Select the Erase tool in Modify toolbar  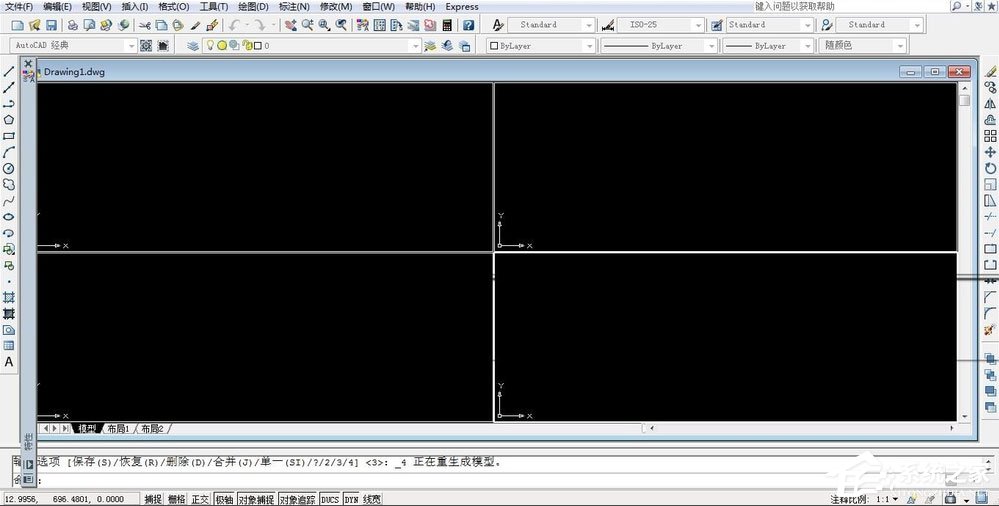click(990, 71)
